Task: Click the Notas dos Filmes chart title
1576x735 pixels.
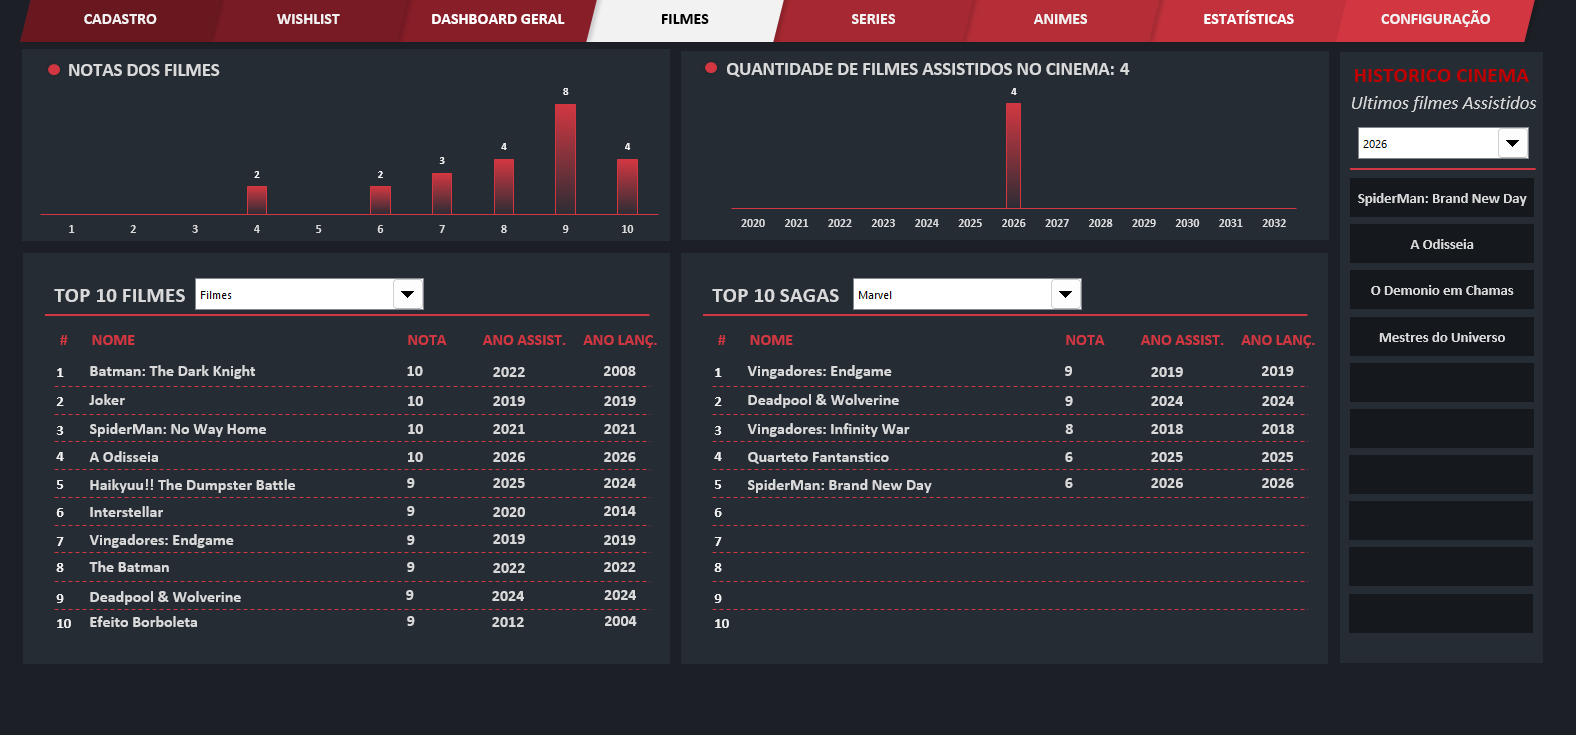Action: pyautogui.click(x=144, y=70)
